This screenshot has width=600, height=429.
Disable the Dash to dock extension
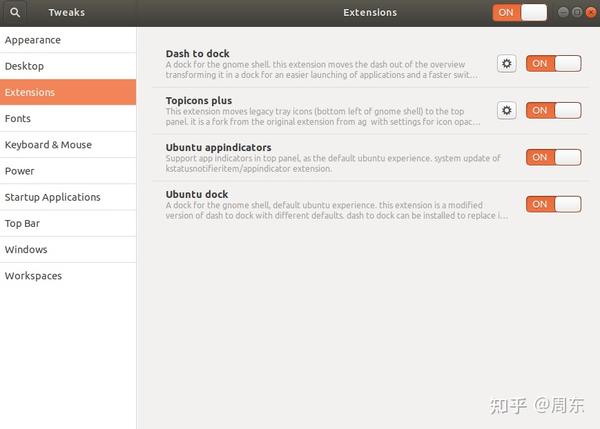point(553,63)
